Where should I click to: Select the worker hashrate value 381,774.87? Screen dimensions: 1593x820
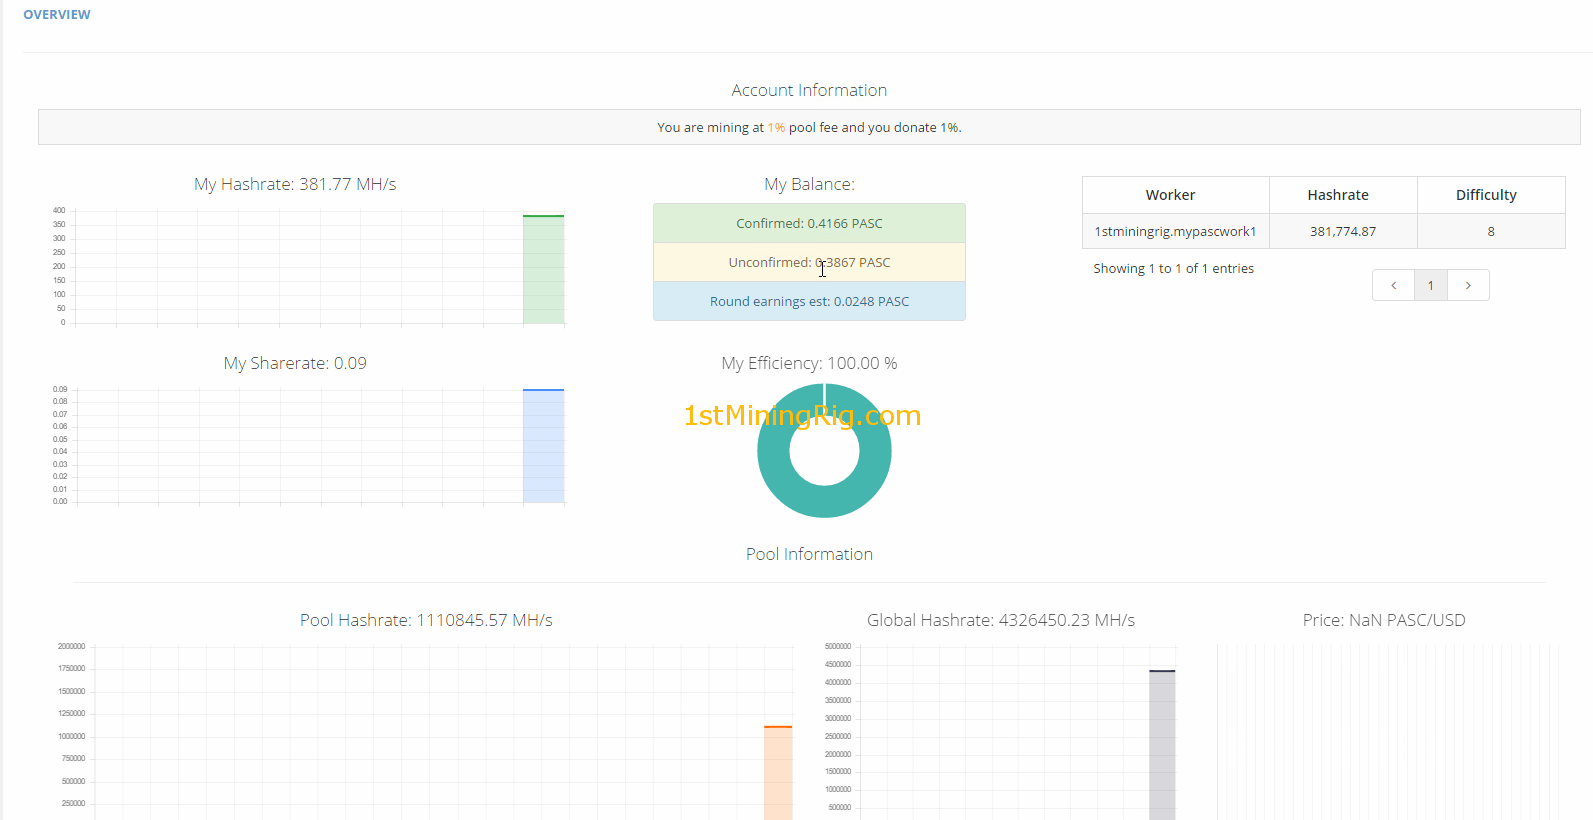click(1343, 231)
